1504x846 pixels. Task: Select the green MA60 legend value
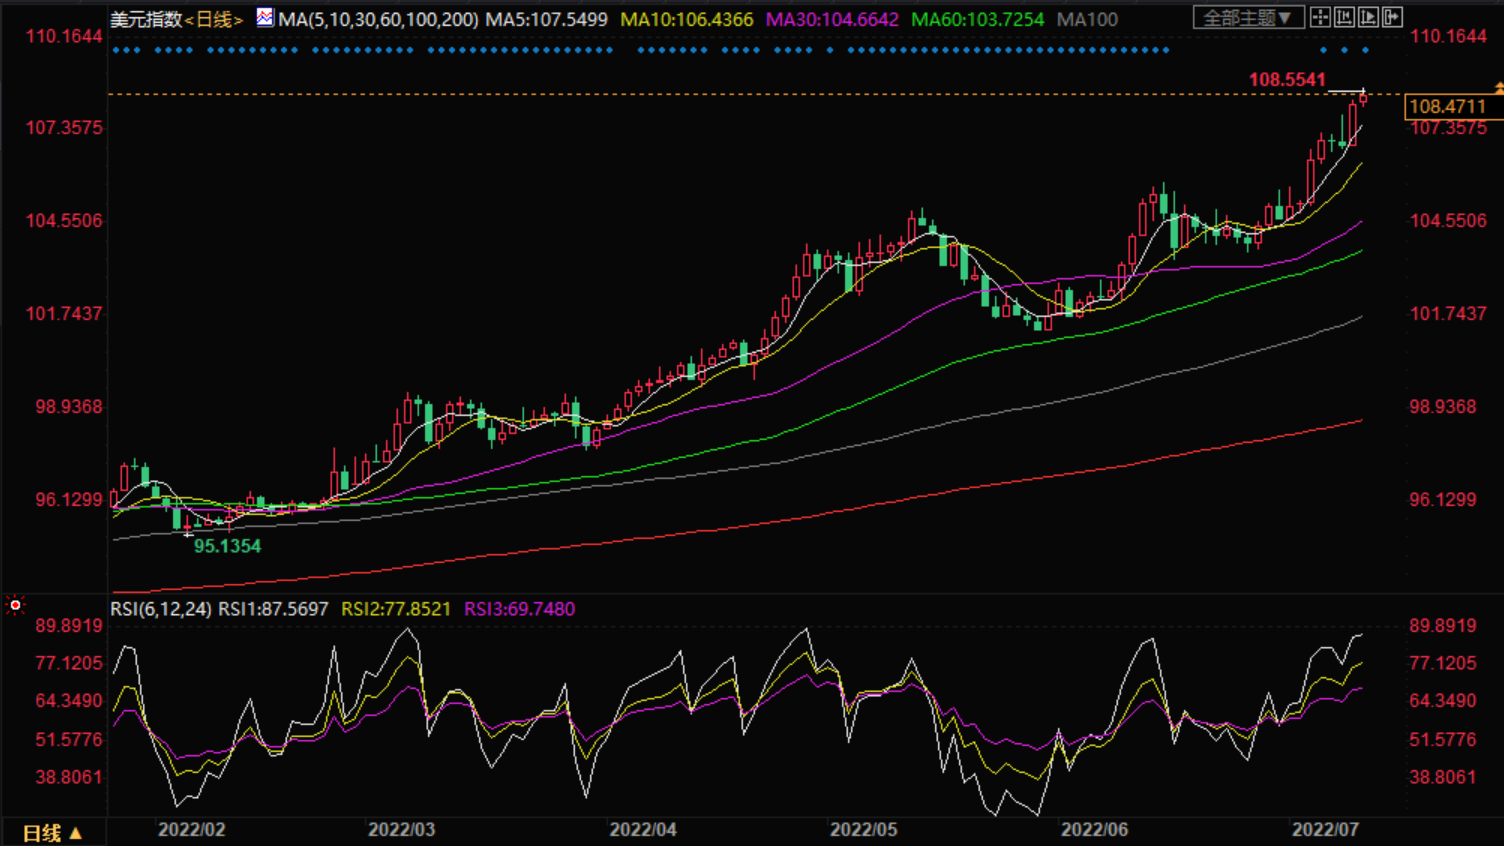click(x=977, y=19)
